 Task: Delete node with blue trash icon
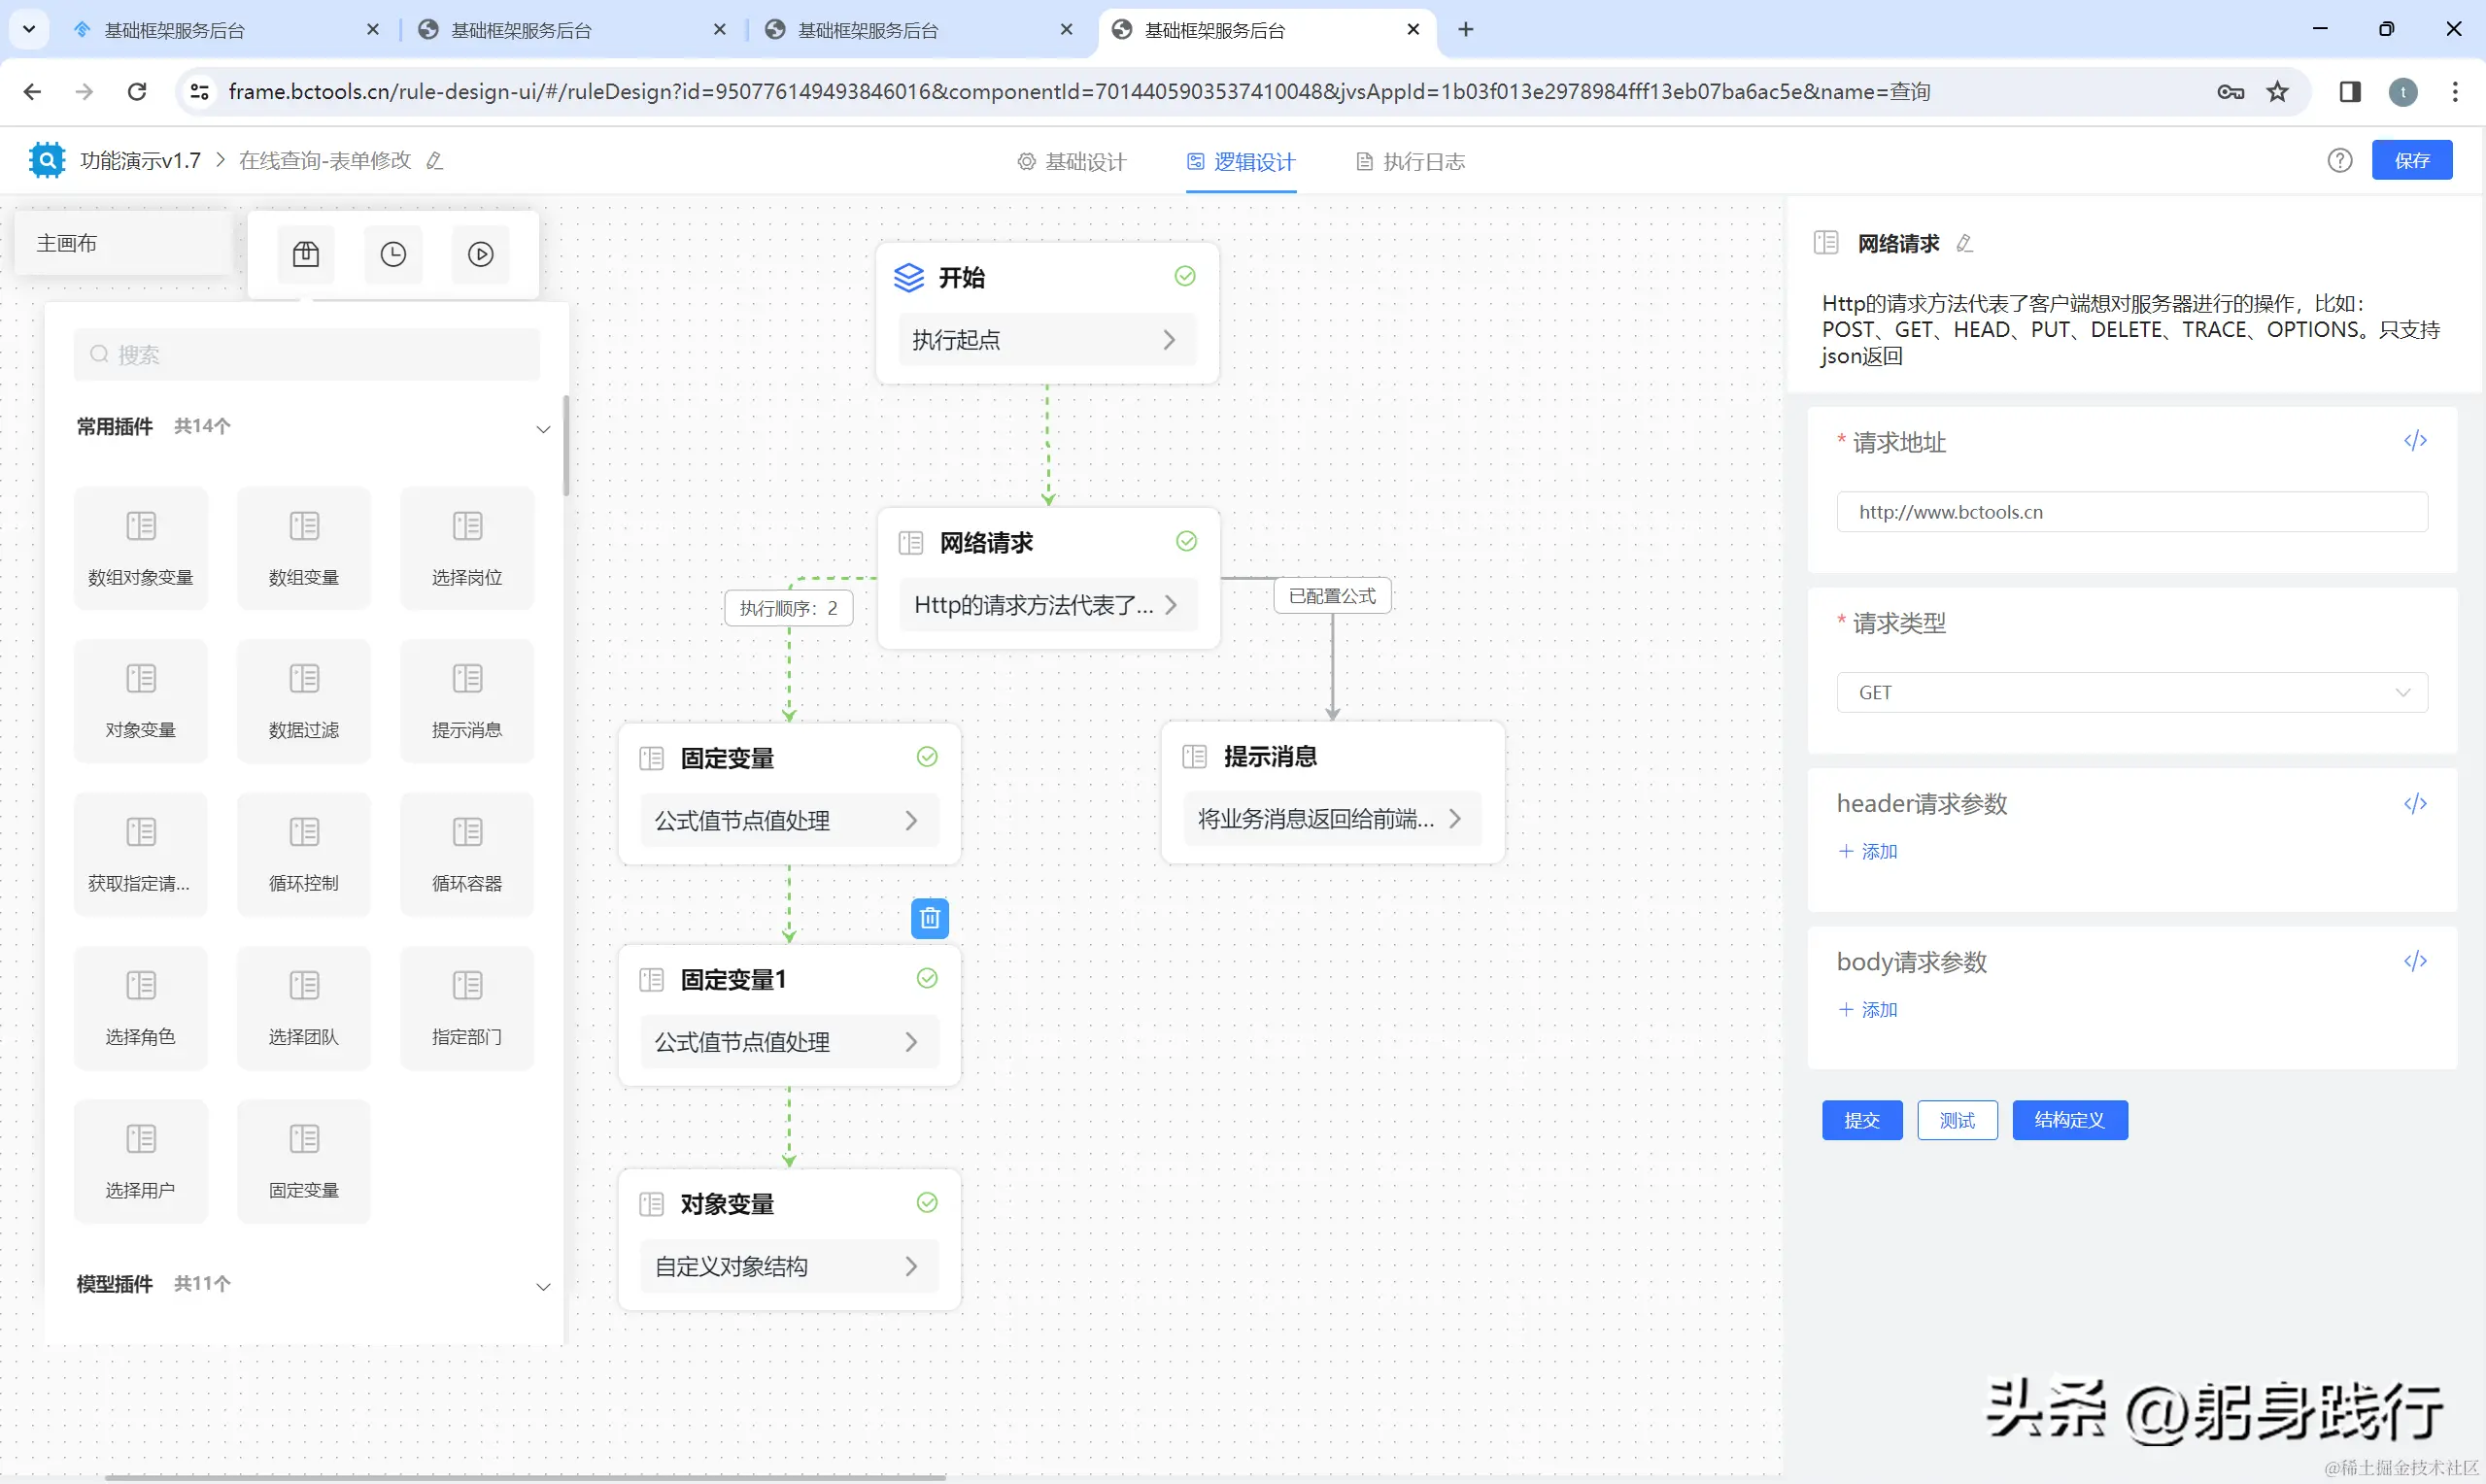[x=929, y=918]
